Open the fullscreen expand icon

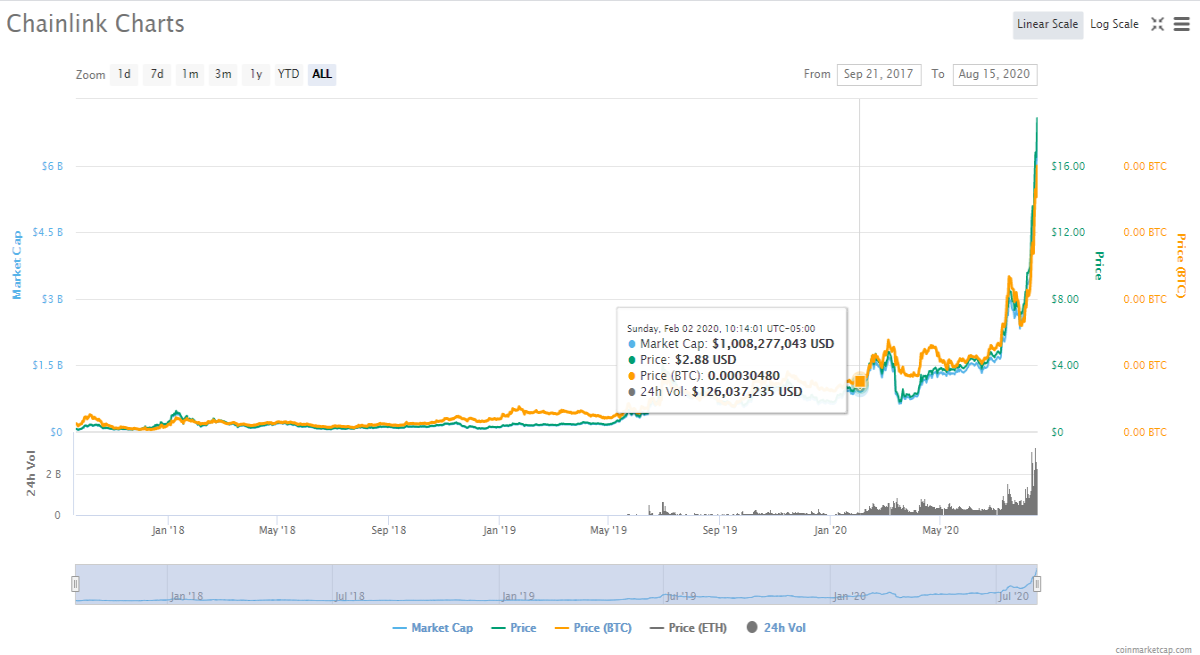point(1157,24)
